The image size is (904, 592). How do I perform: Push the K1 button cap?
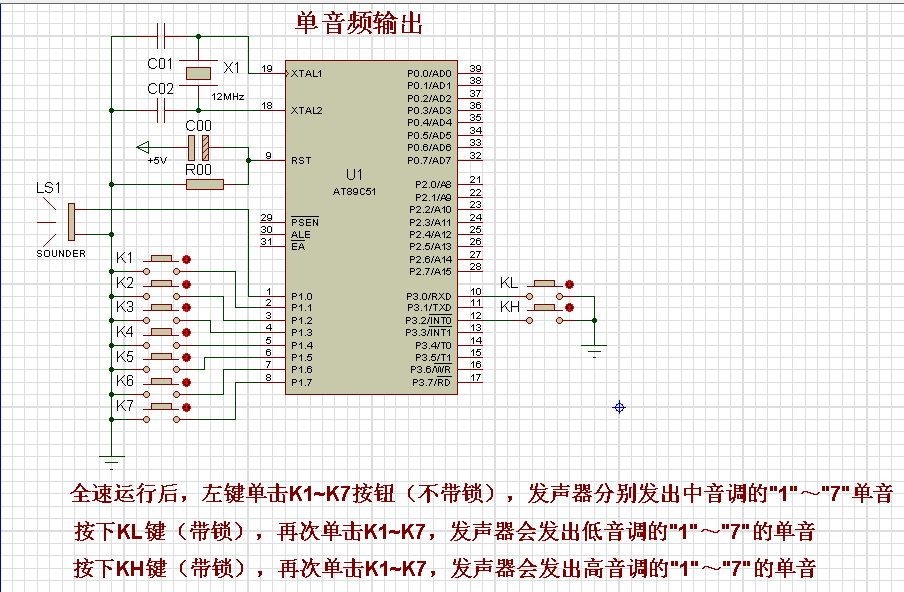161,258
